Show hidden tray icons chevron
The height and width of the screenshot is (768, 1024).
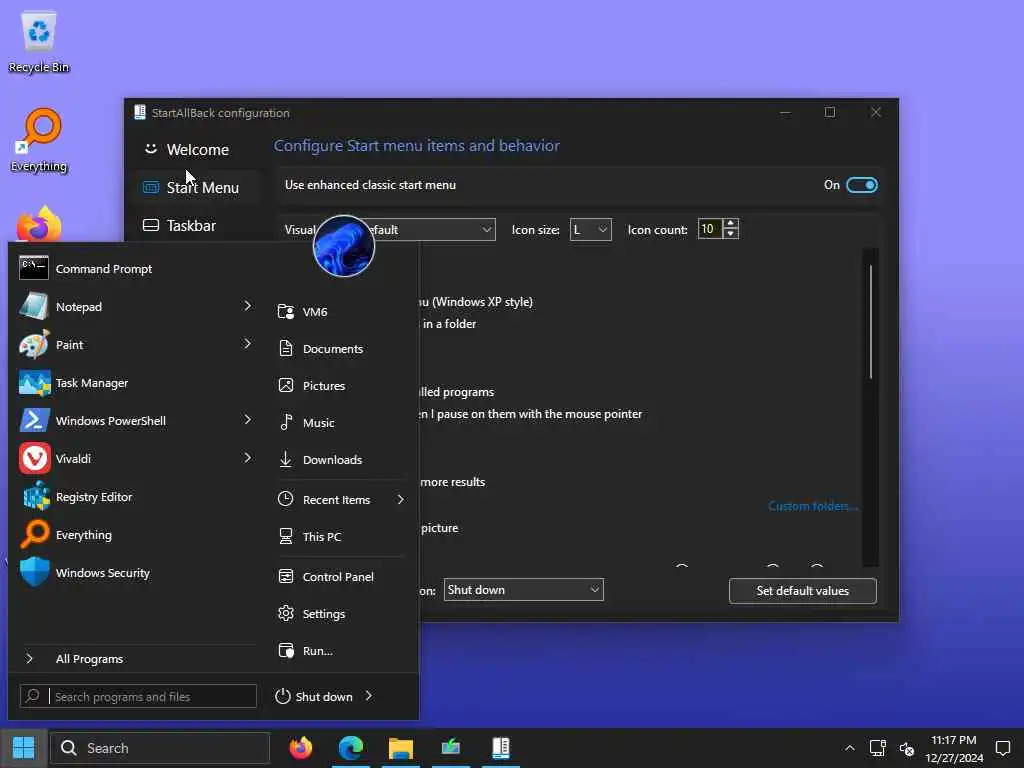point(849,748)
